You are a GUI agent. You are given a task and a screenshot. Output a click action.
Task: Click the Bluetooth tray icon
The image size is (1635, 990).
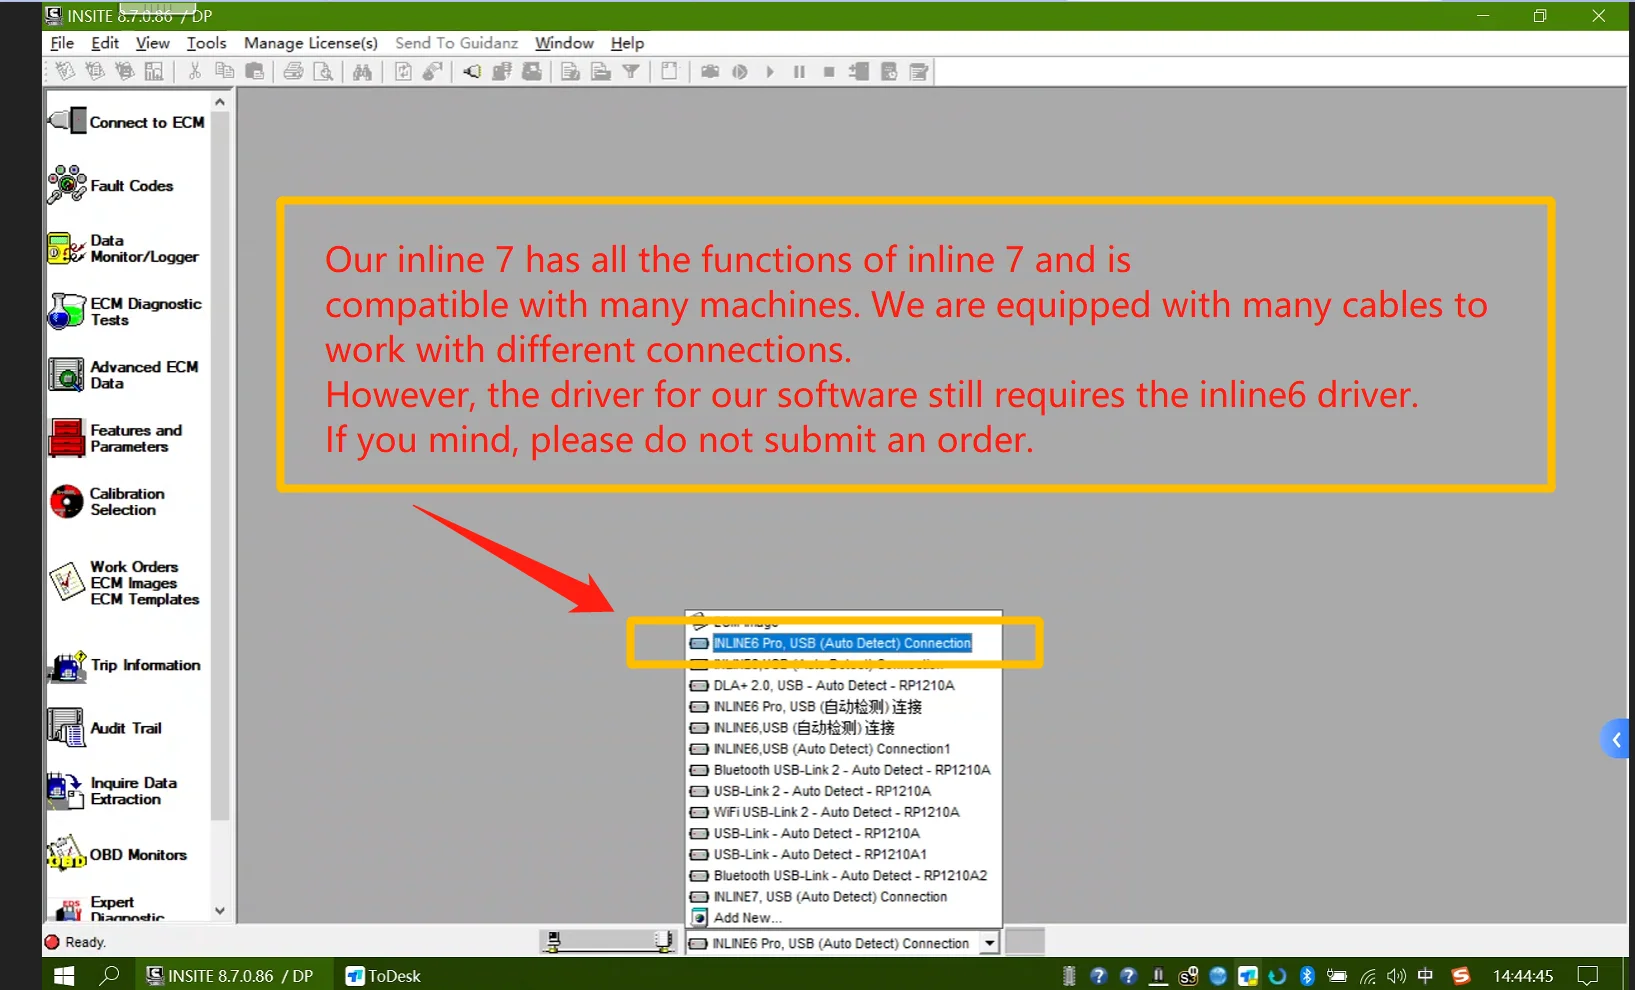pyautogui.click(x=1307, y=975)
